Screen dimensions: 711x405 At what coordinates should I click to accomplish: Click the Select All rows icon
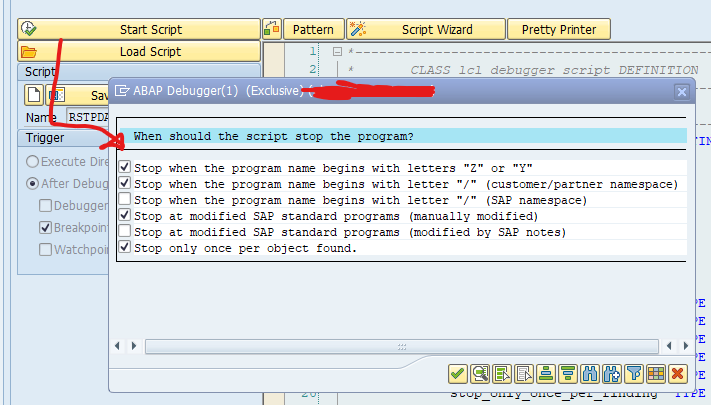502,374
